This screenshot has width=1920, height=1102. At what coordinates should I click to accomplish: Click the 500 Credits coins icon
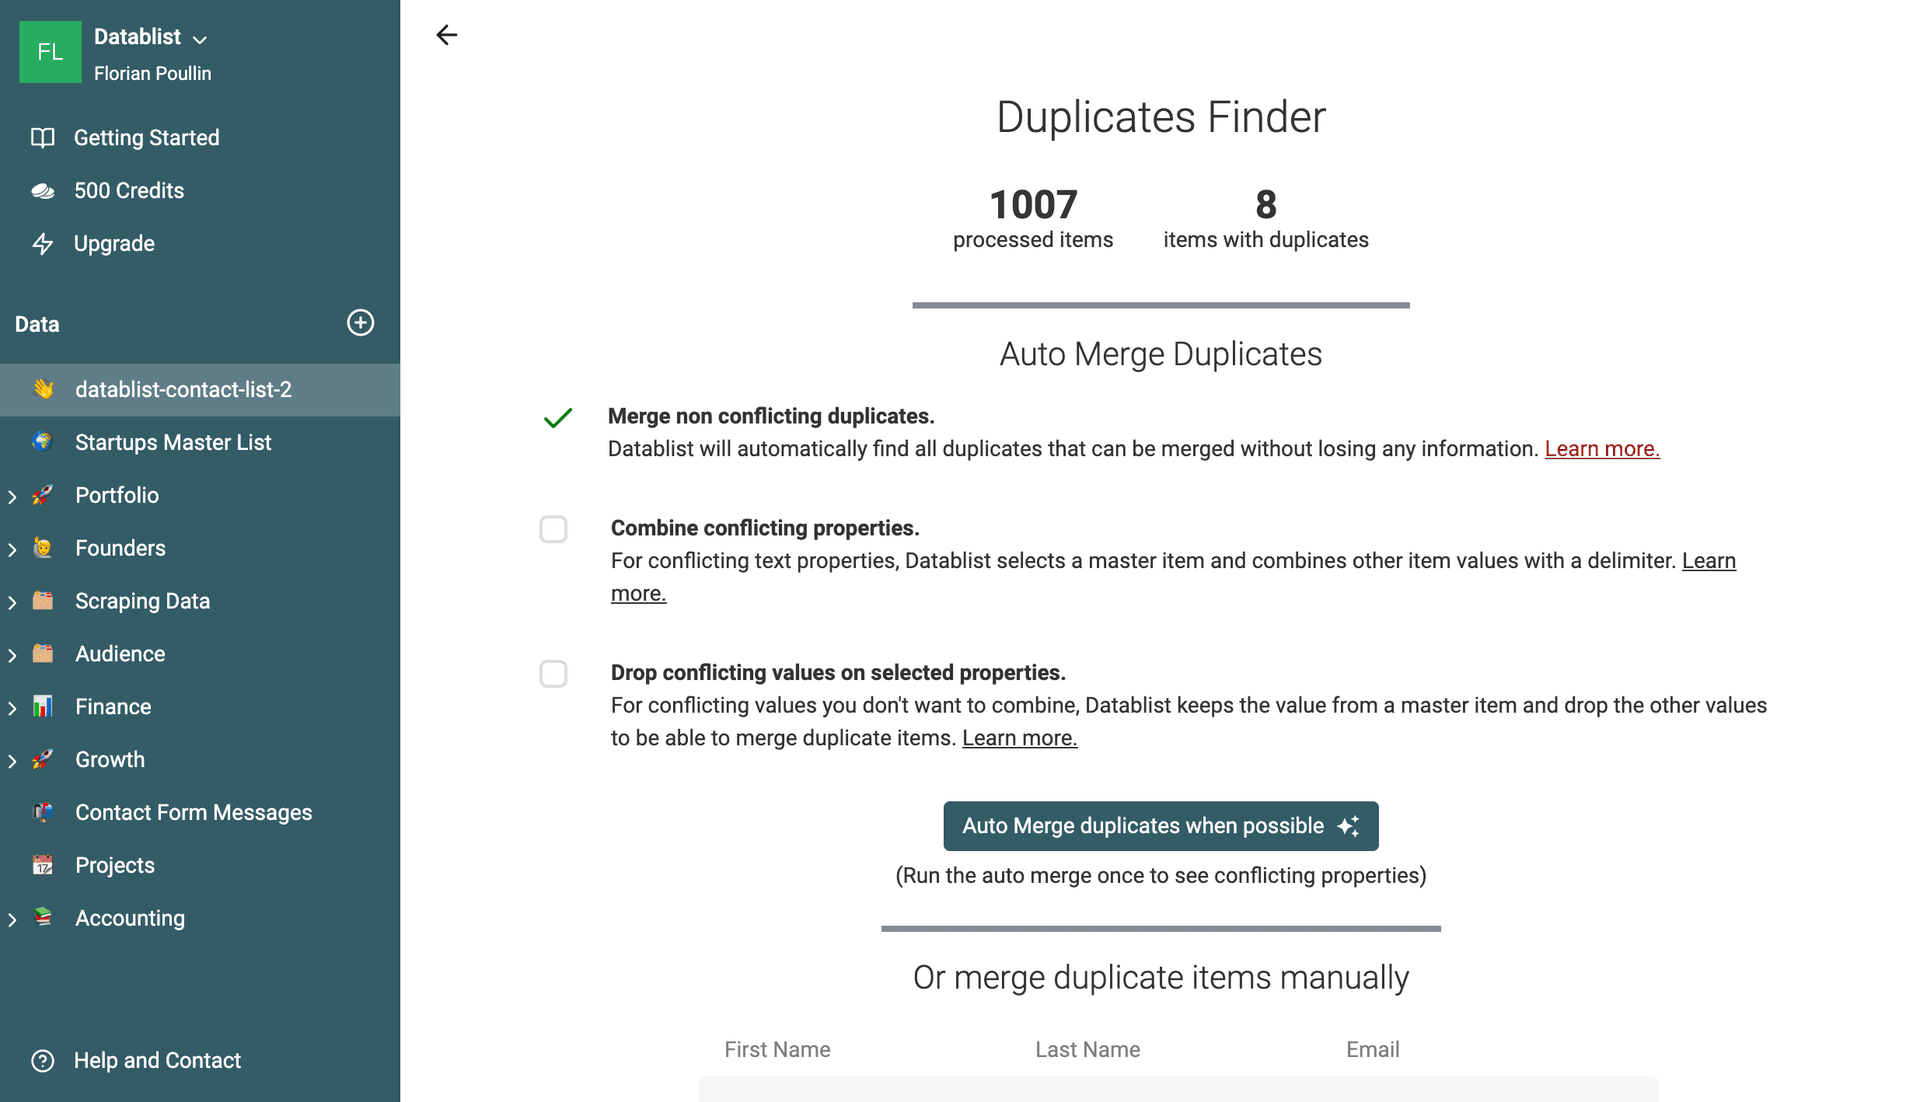[42, 191]
